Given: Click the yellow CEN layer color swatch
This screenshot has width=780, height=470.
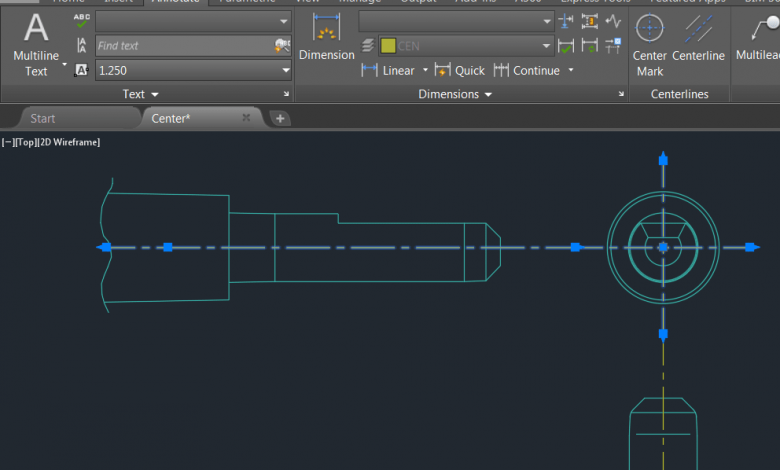Looking at the screenshot, I should 387,46.
